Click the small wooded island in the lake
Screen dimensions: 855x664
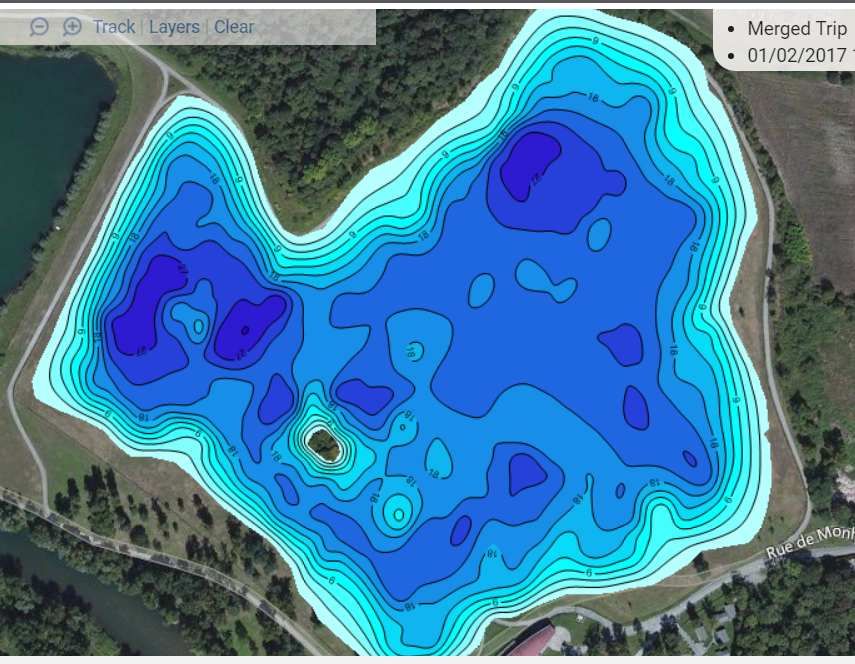(x=323, y=443)
